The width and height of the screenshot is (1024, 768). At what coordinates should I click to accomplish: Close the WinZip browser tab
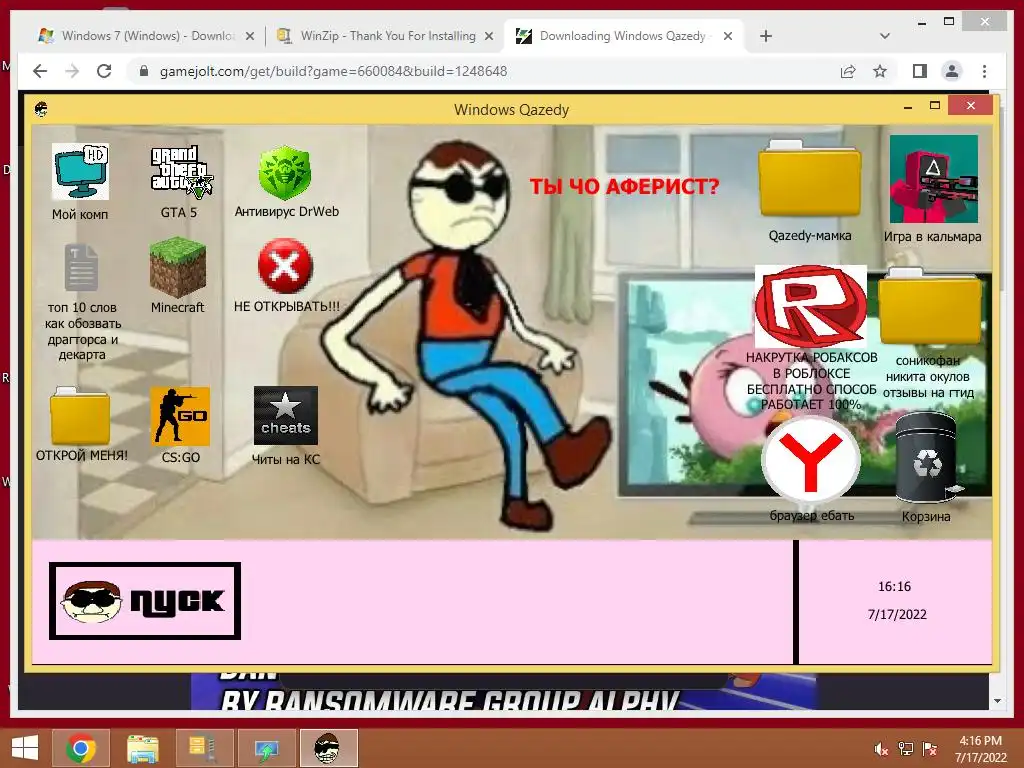[488, 37]
